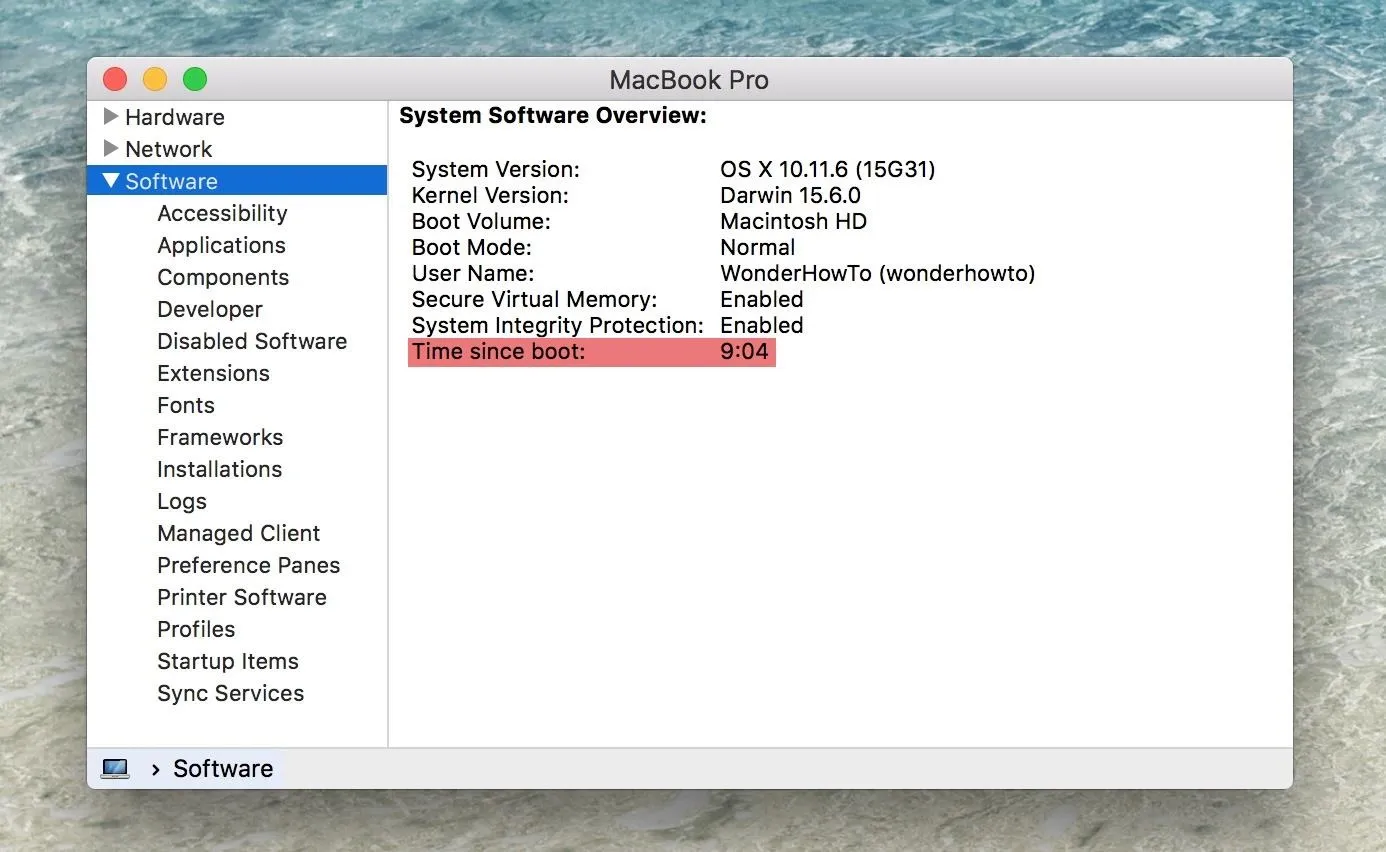Expand the Network disclosure triangle
This screenshot has width=1386, height=852.
tap(111, 149)
